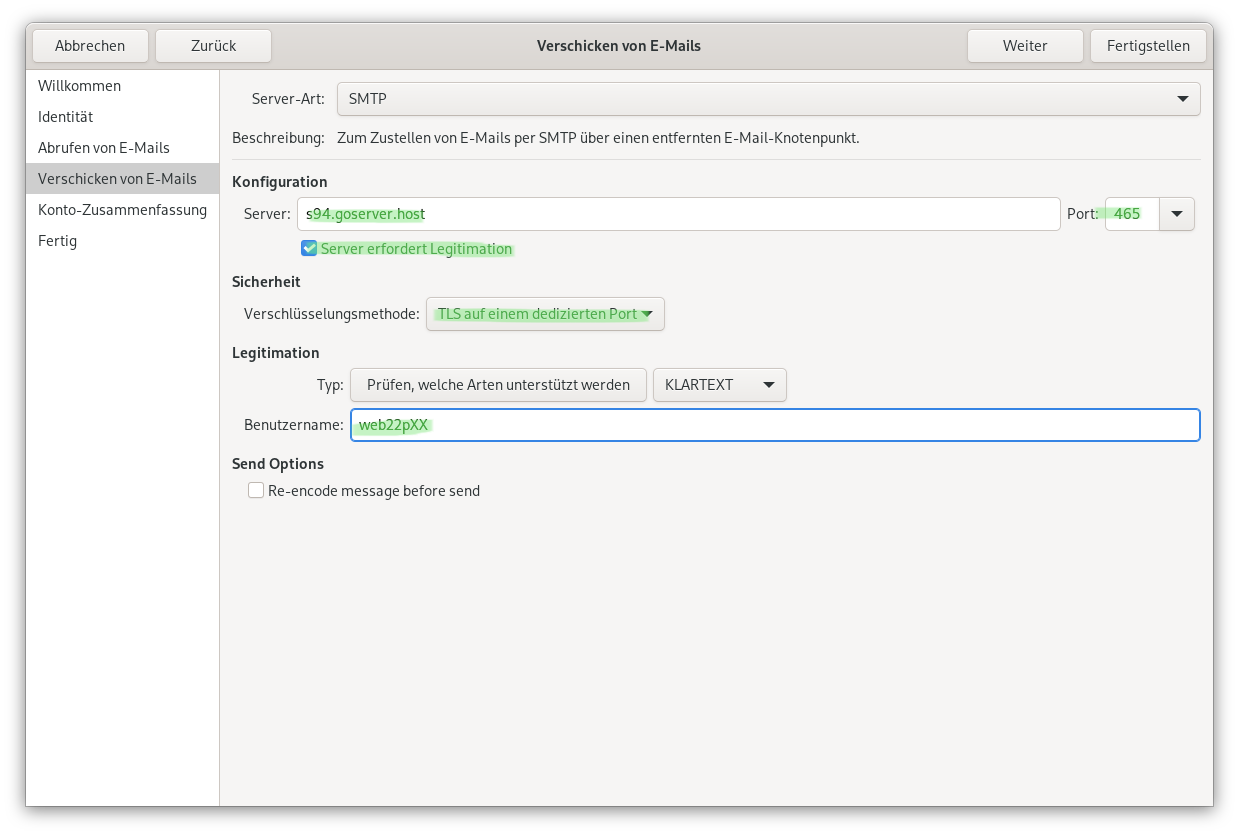Click Prüfen, welche Arten unterstützt werden

coord(498,385)
